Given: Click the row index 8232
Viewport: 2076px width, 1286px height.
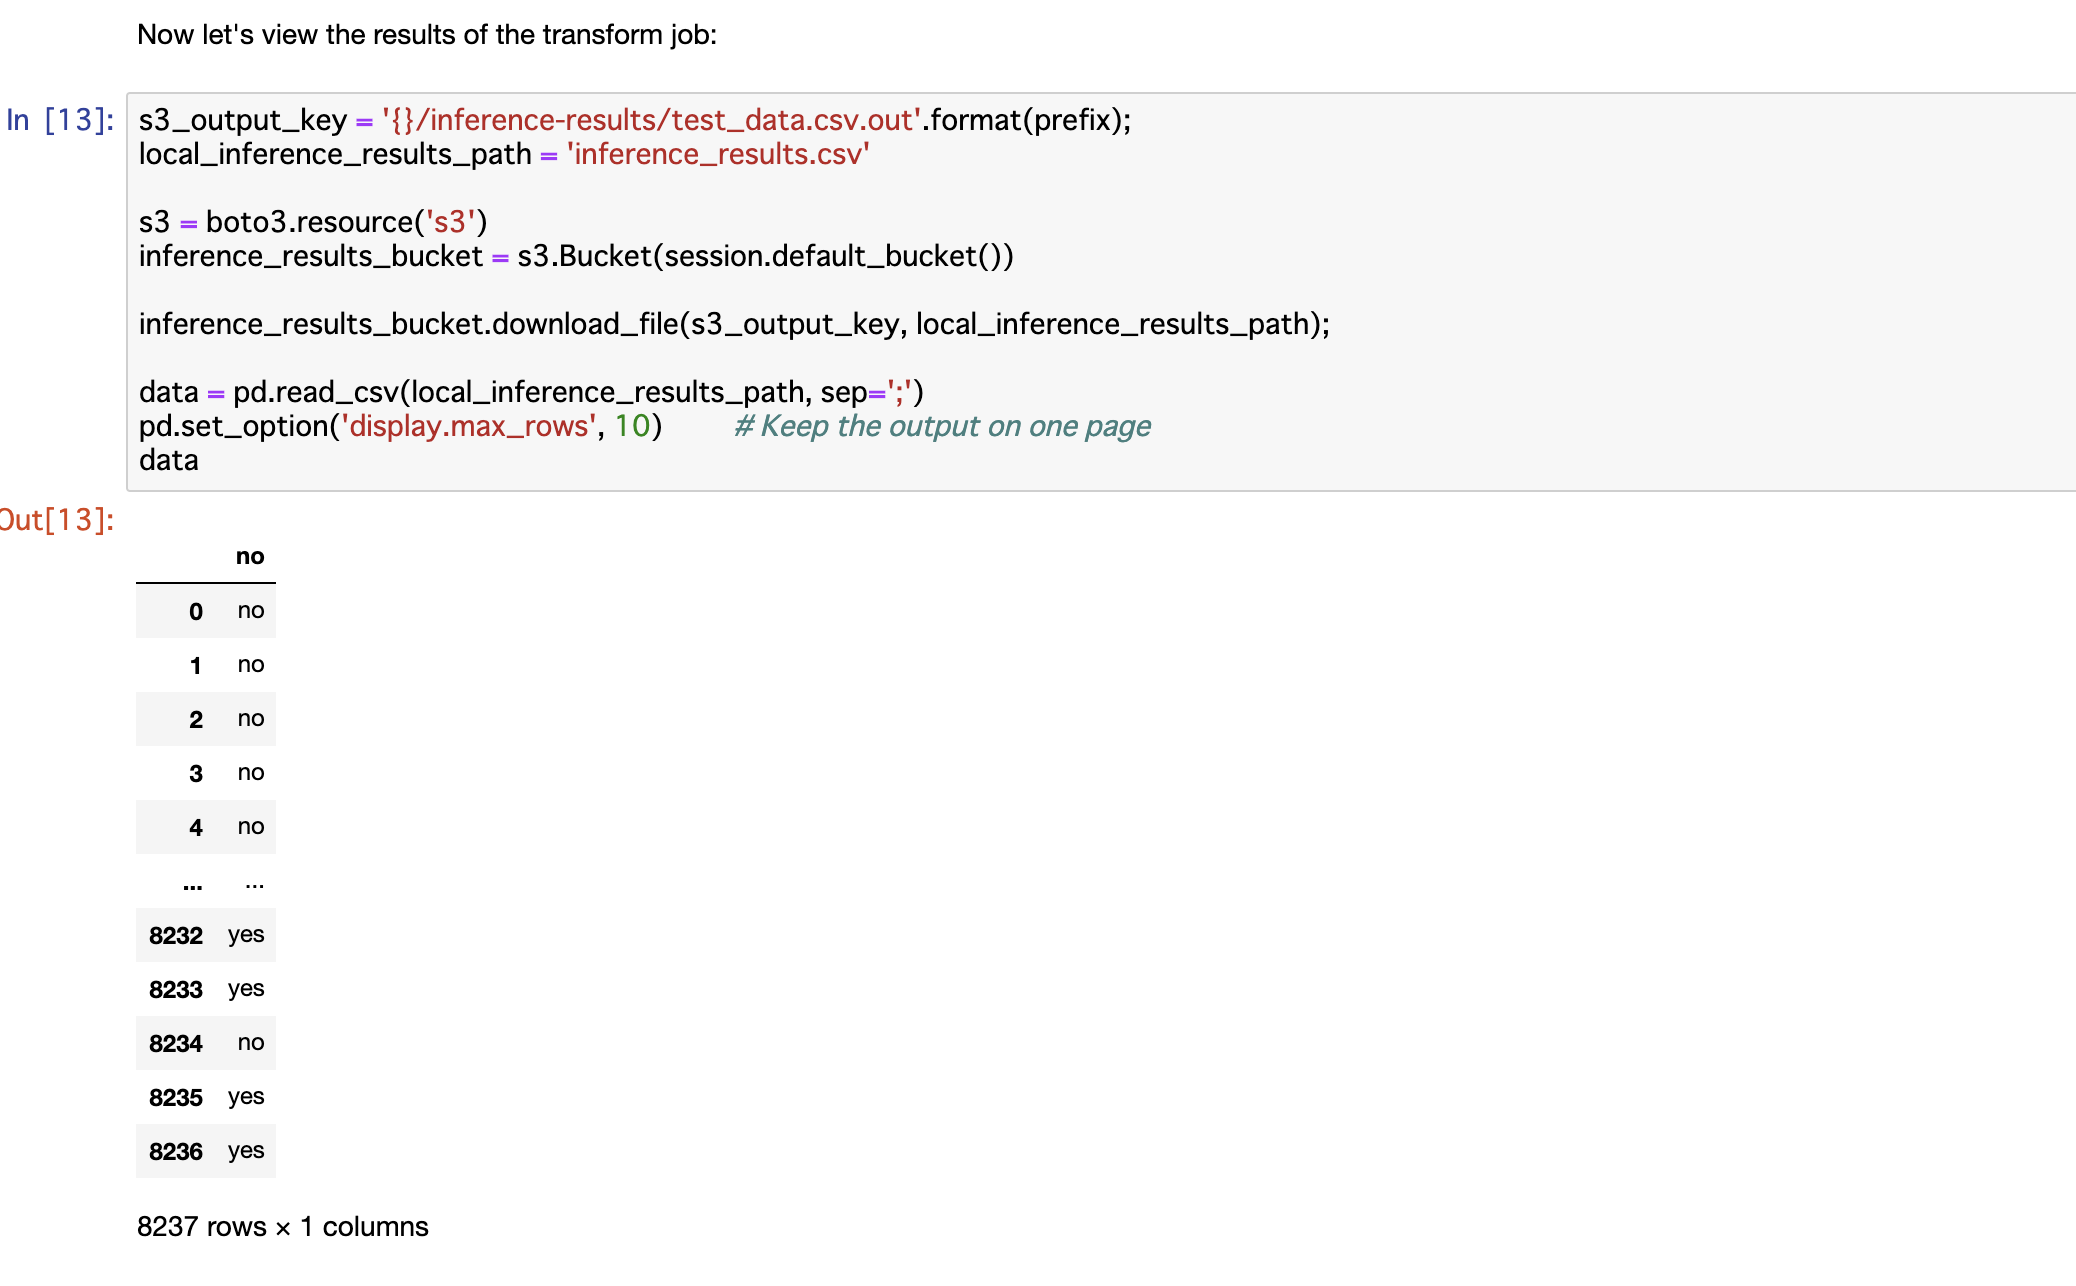Looking at the screenshot, I should point(176,935).
